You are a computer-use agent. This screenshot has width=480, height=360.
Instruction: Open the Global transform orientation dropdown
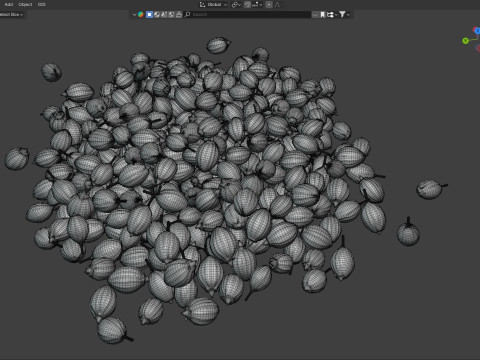pos(214,4)
